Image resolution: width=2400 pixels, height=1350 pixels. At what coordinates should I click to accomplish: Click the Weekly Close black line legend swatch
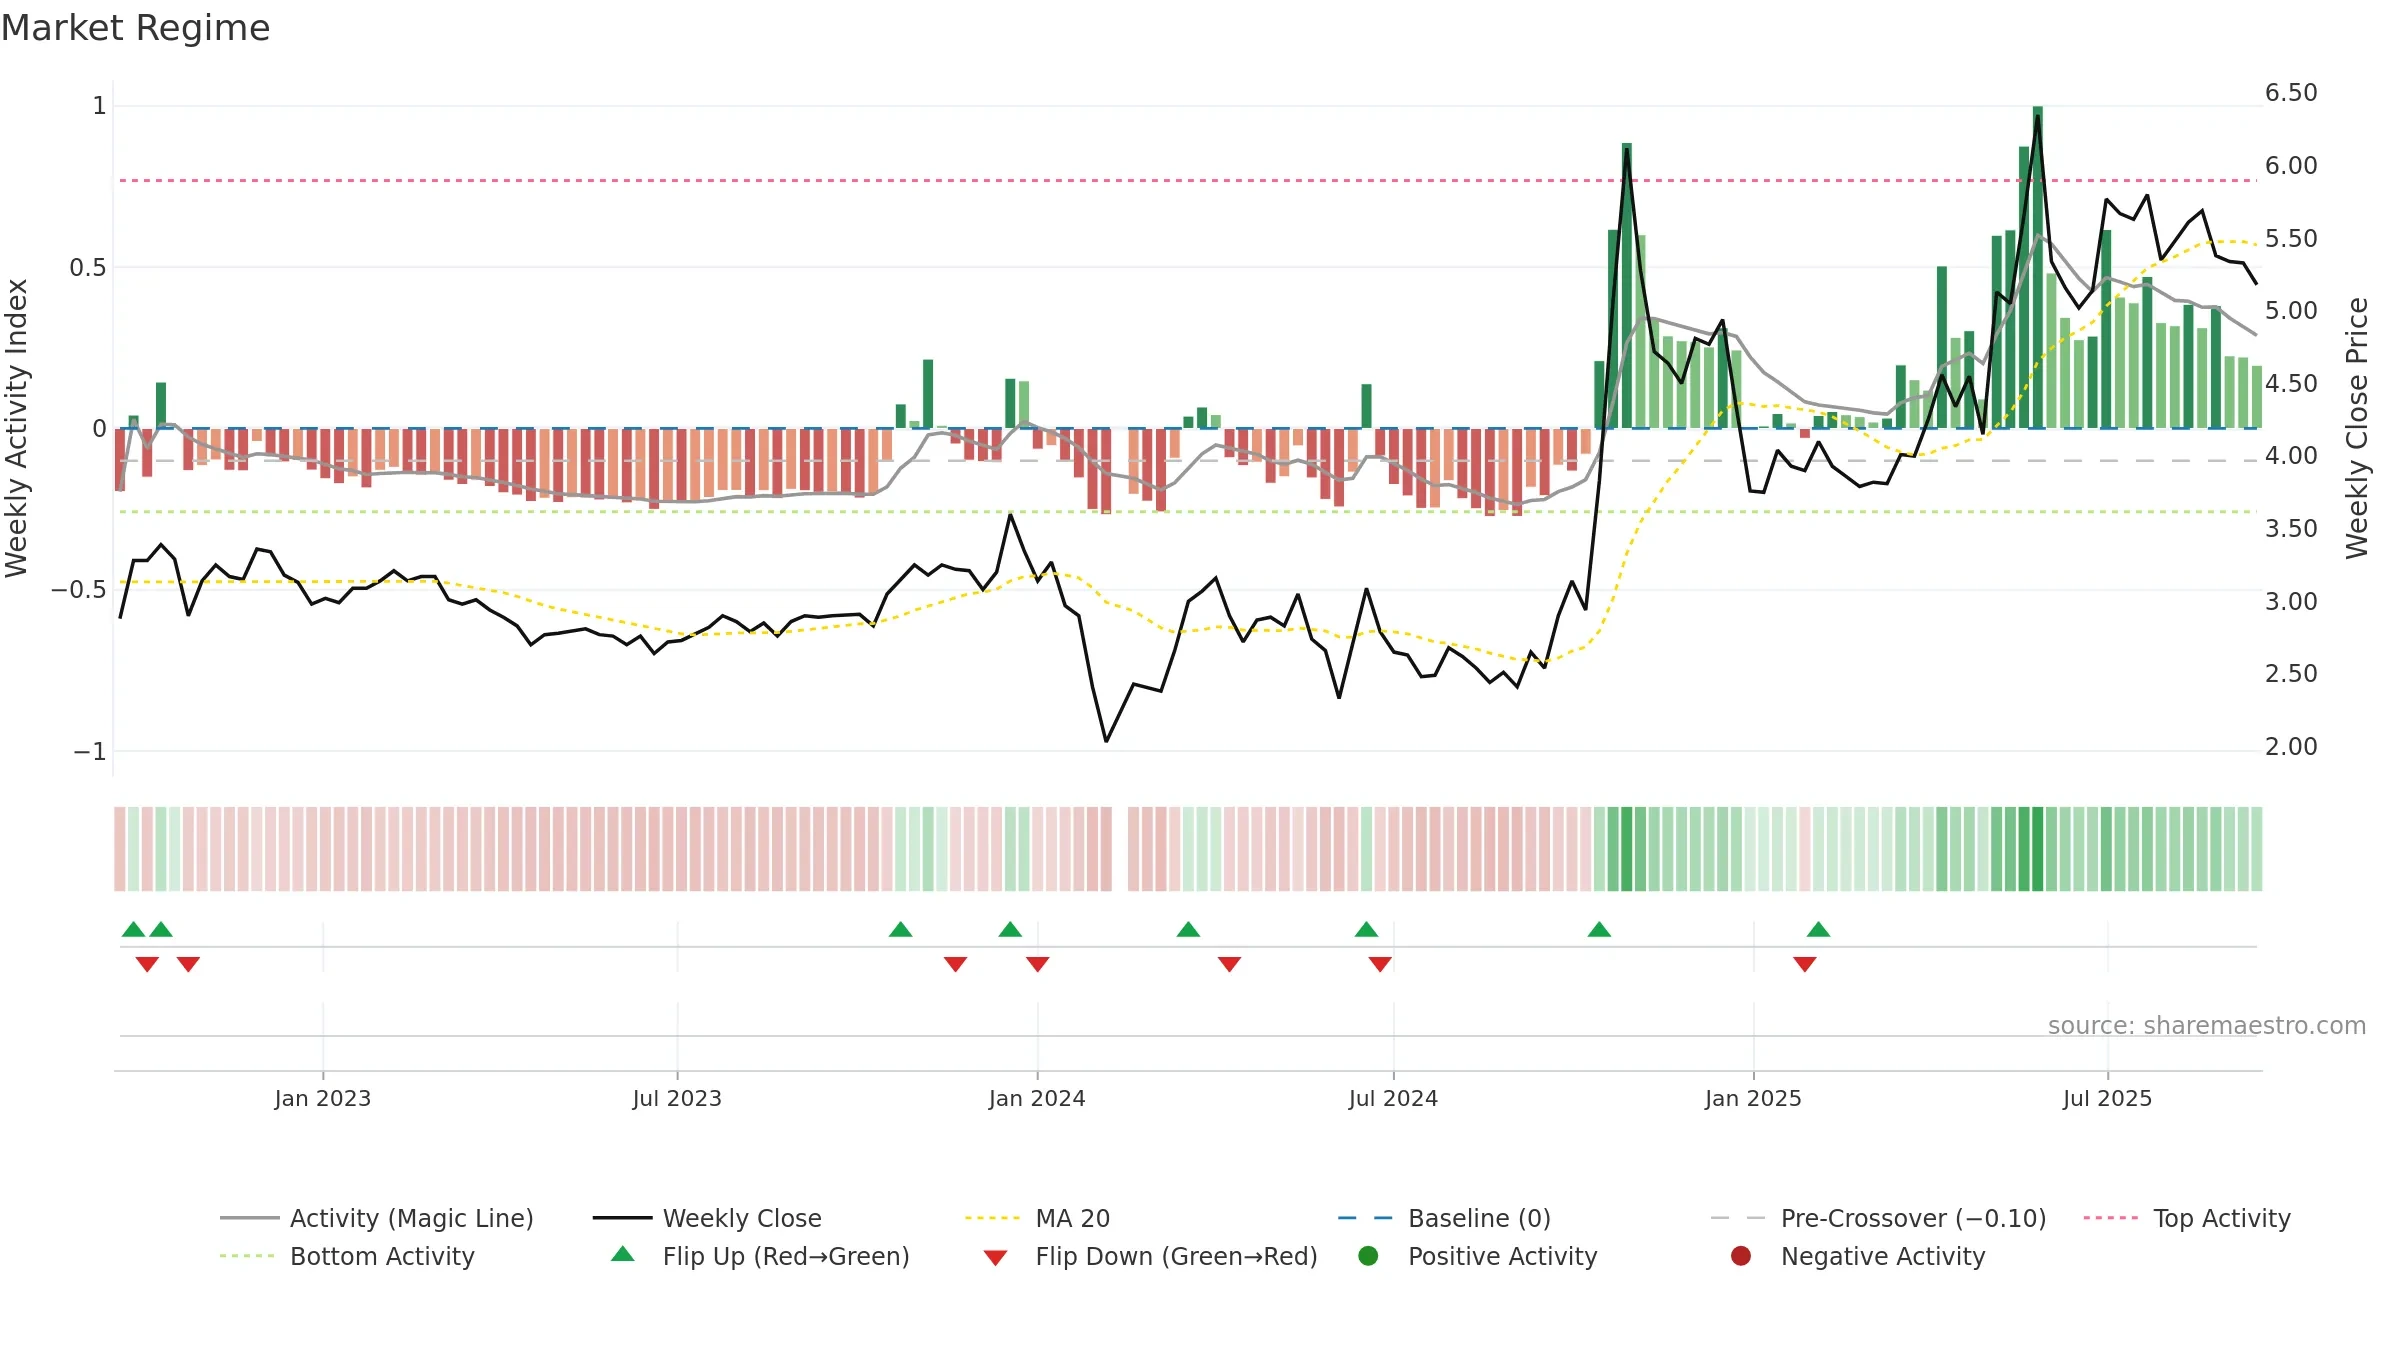[x=622, y=1218]
